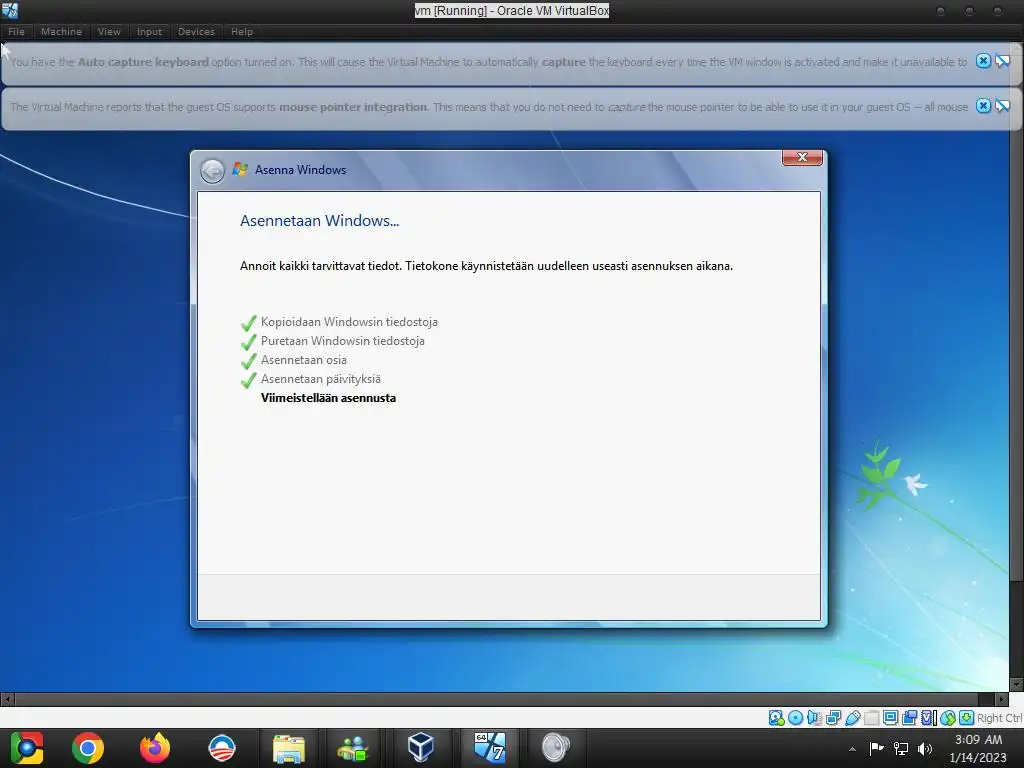Image resolution: width=1024 pixels, height=768 pixels.
Task: Click the 'Kopioidaan Windowsin tiedostoja' step
Action: point(349,322)
